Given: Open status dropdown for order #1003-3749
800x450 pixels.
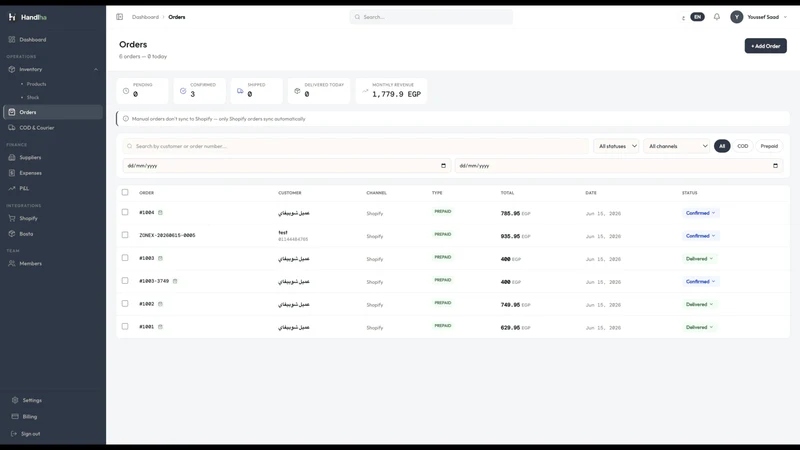Looking at the screenshot, I should pos(701,282).
